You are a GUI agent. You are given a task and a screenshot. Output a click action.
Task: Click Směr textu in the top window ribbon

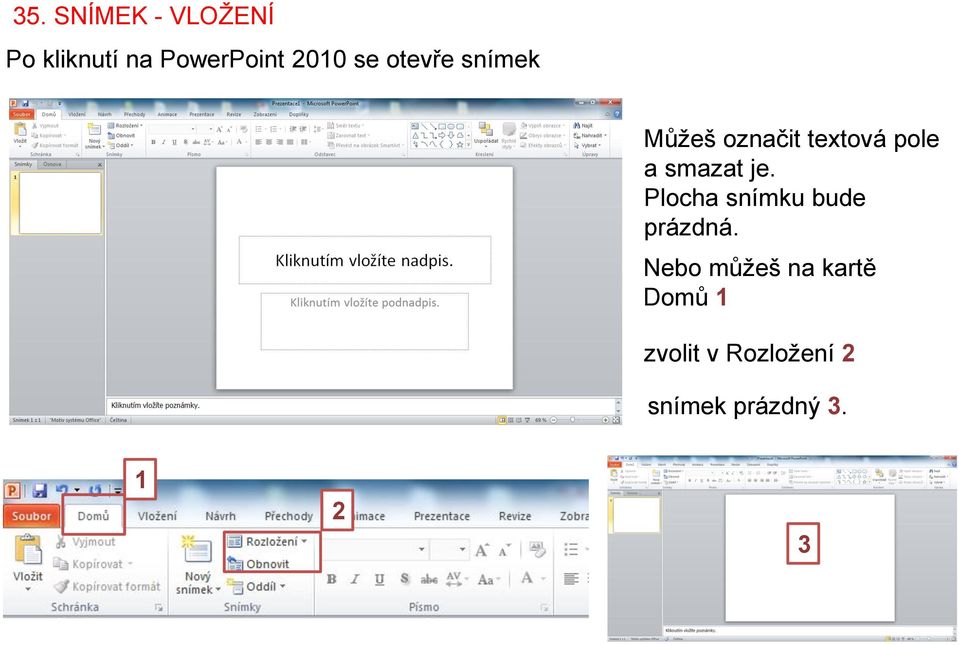(x=346, y=125)
